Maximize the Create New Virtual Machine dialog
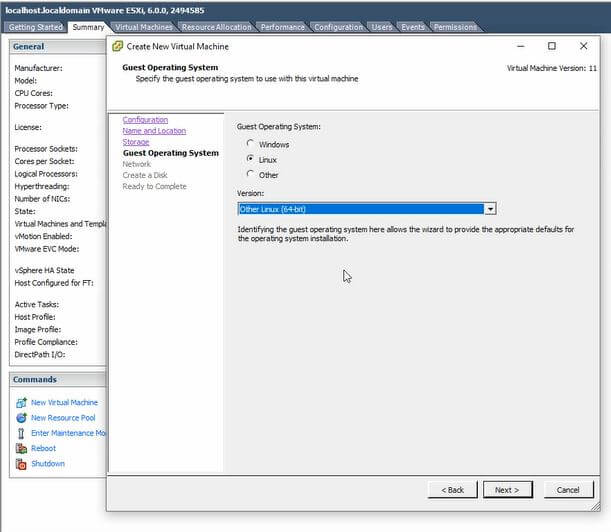Screen dimensions: 611x532 552,46
